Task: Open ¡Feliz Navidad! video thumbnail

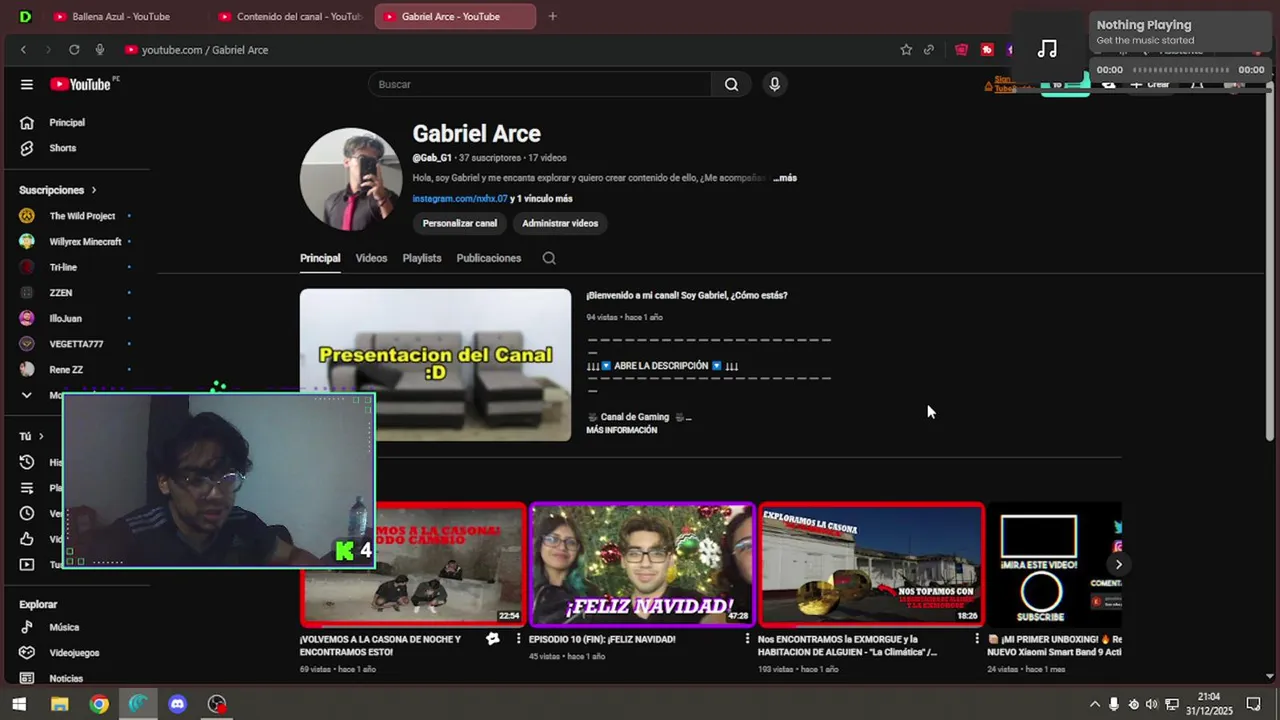Action: coord(642,565)
